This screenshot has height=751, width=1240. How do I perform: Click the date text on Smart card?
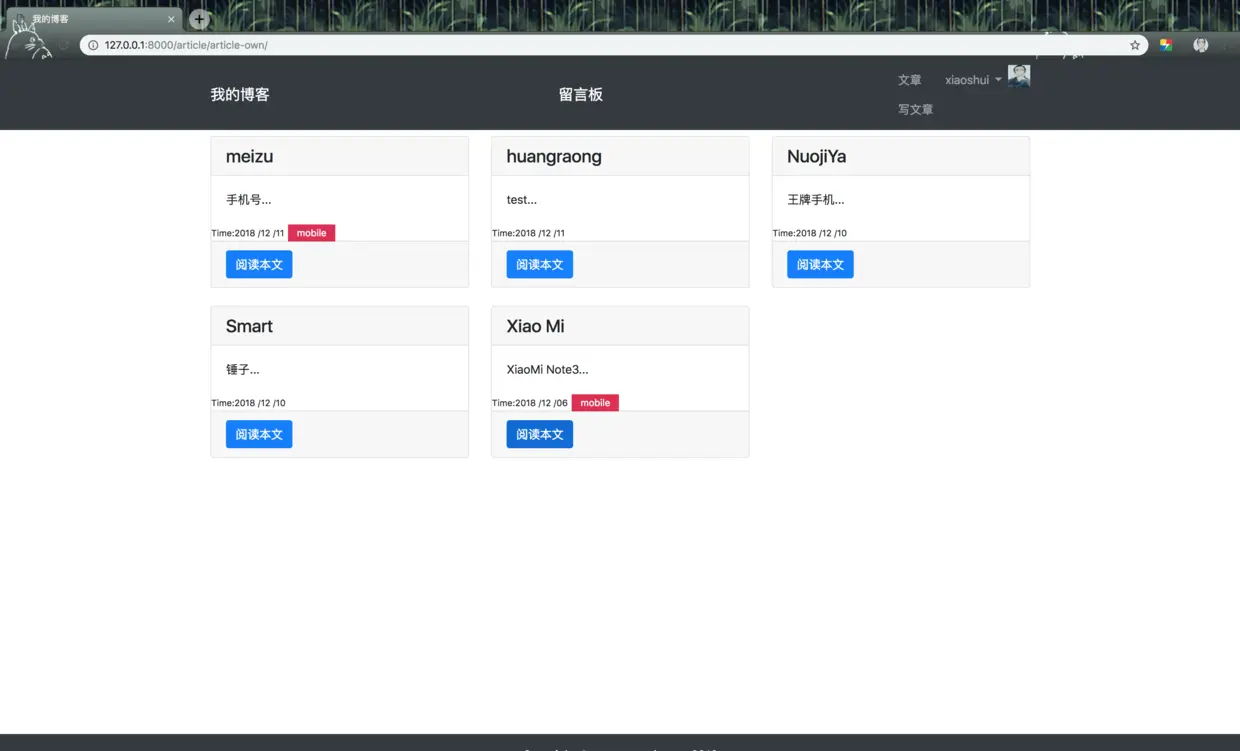click(x=248, y=403)
